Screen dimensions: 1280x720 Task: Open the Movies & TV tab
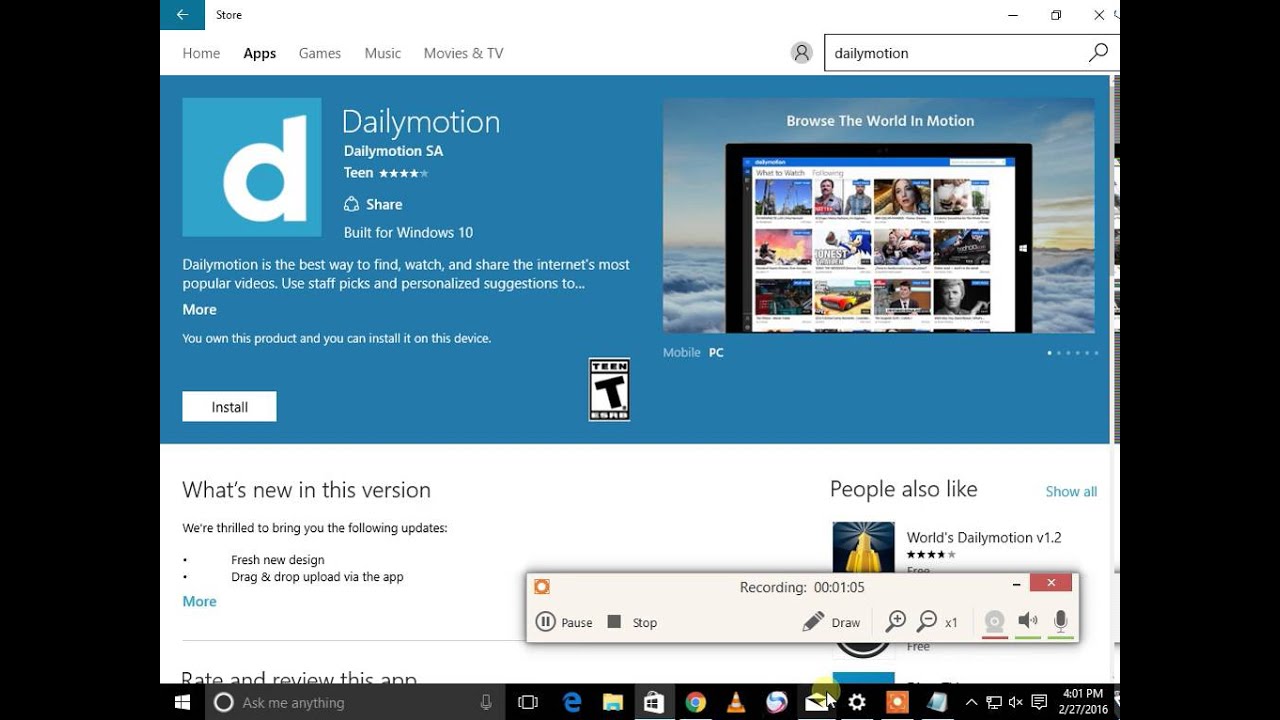[463, 53]
